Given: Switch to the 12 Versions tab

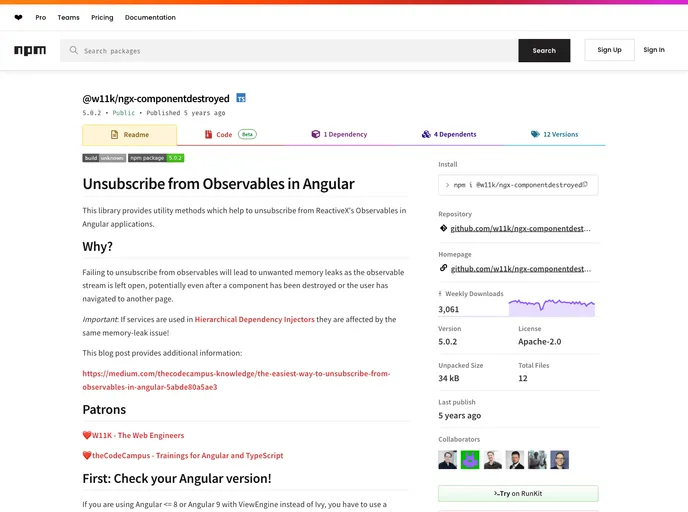Looking at the screenshot, I should pyautogui.click(x=554, y=134).
